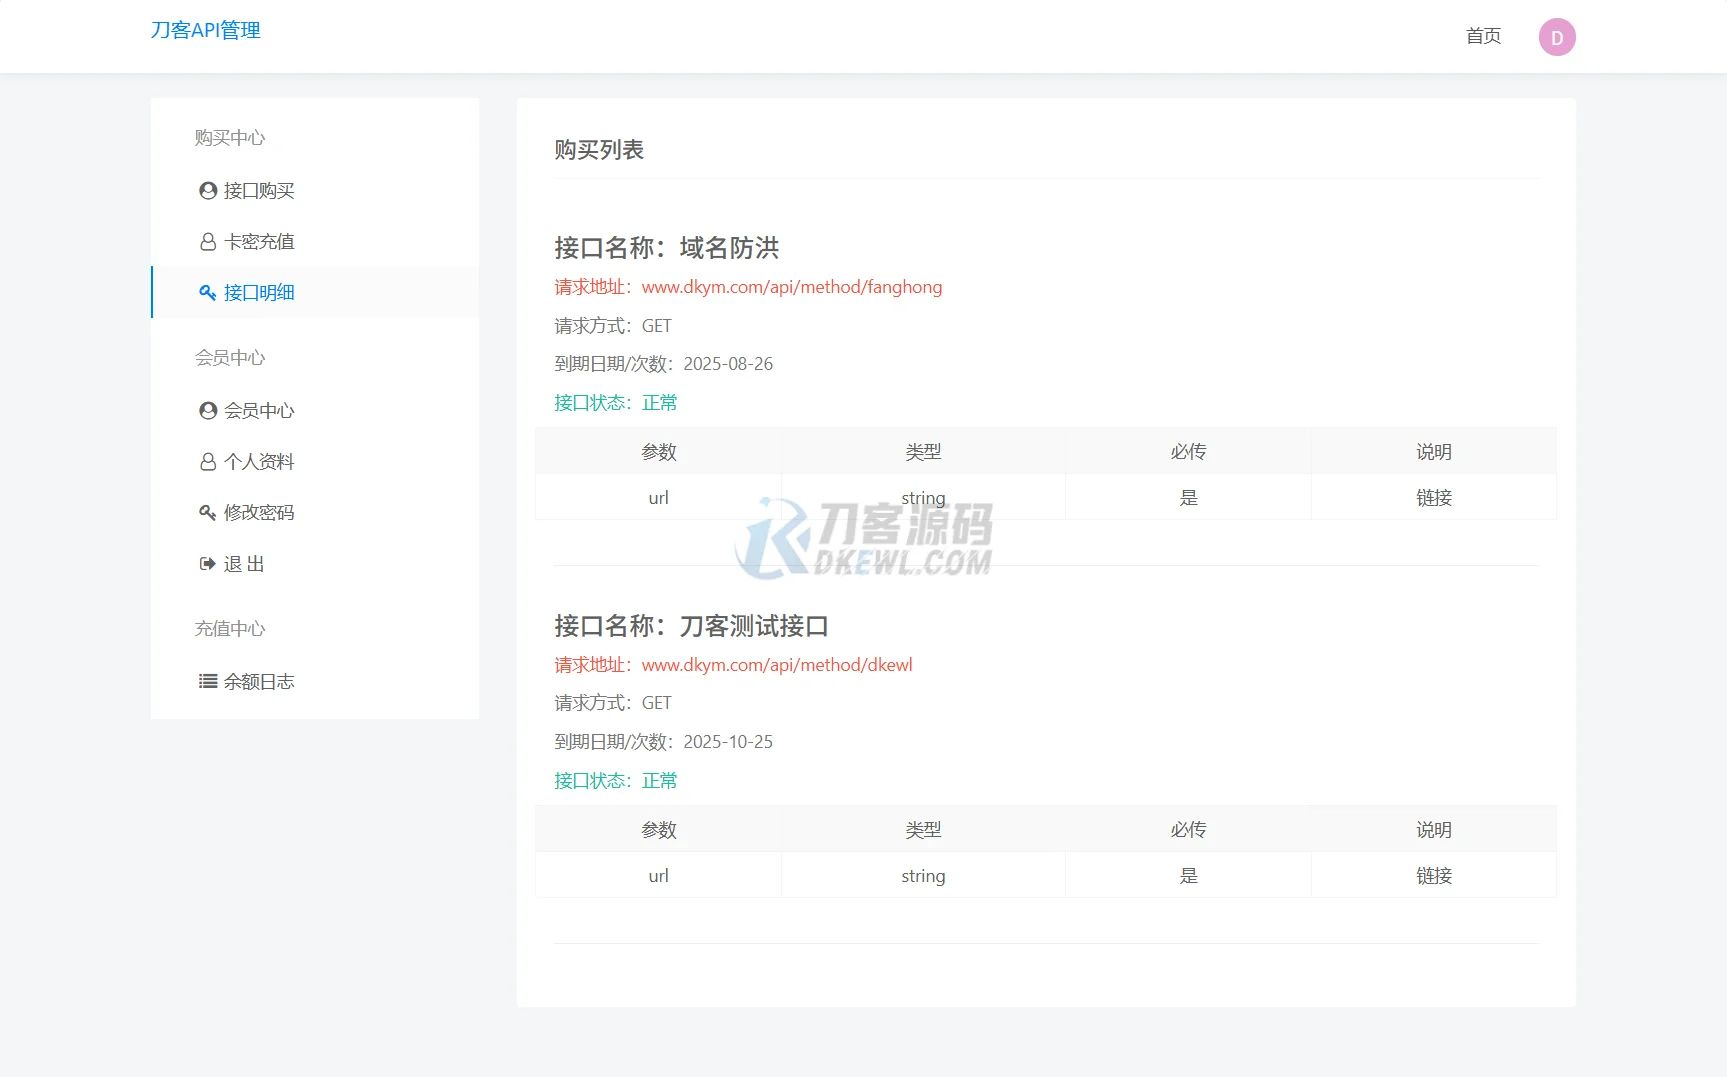Select the 个人资料 profile icon
Screen dimensions: 1727x1077
207,461
